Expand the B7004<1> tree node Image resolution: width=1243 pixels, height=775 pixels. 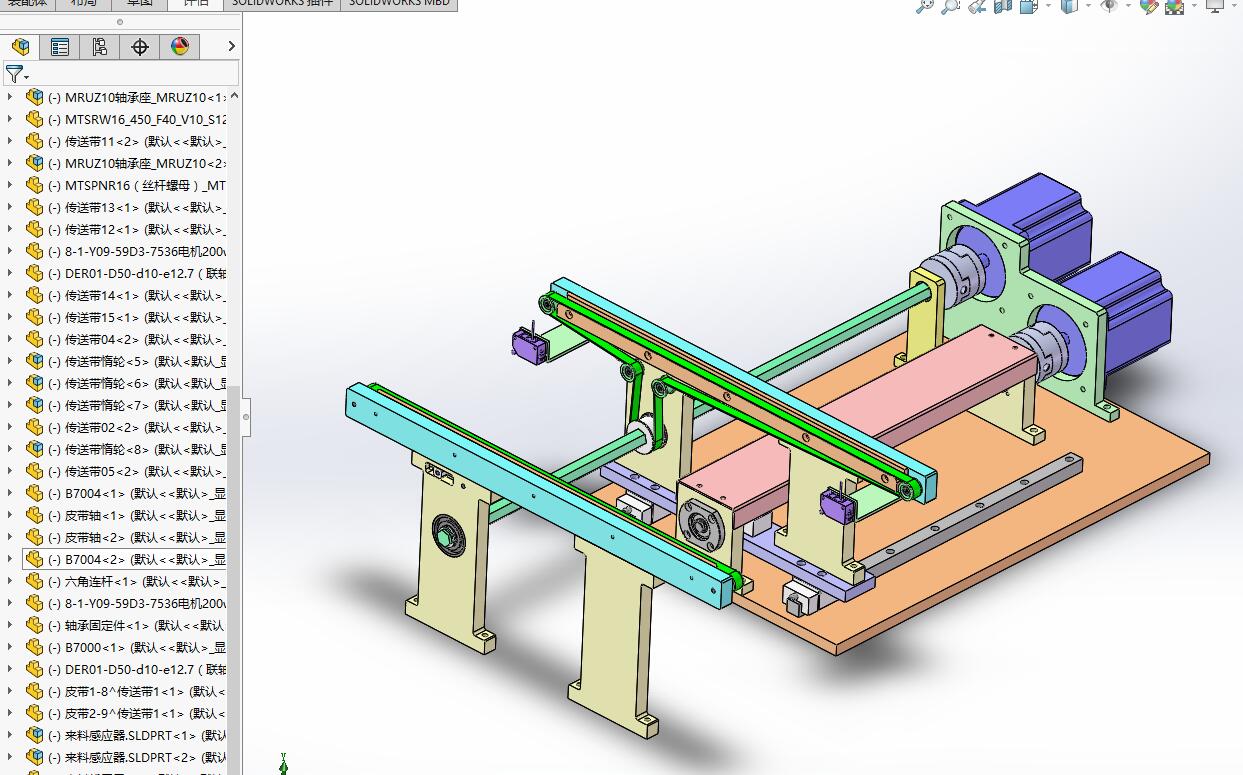coord(10,493)
